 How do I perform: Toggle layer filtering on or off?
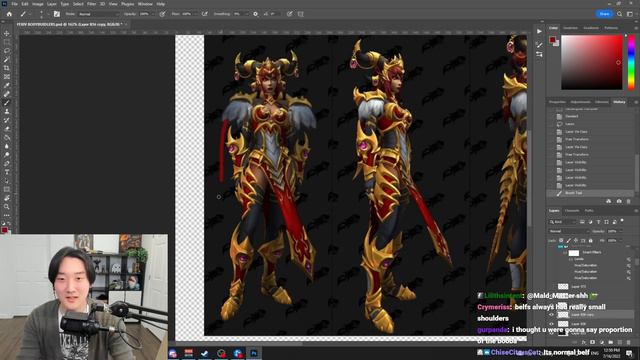tap(622, 221)
